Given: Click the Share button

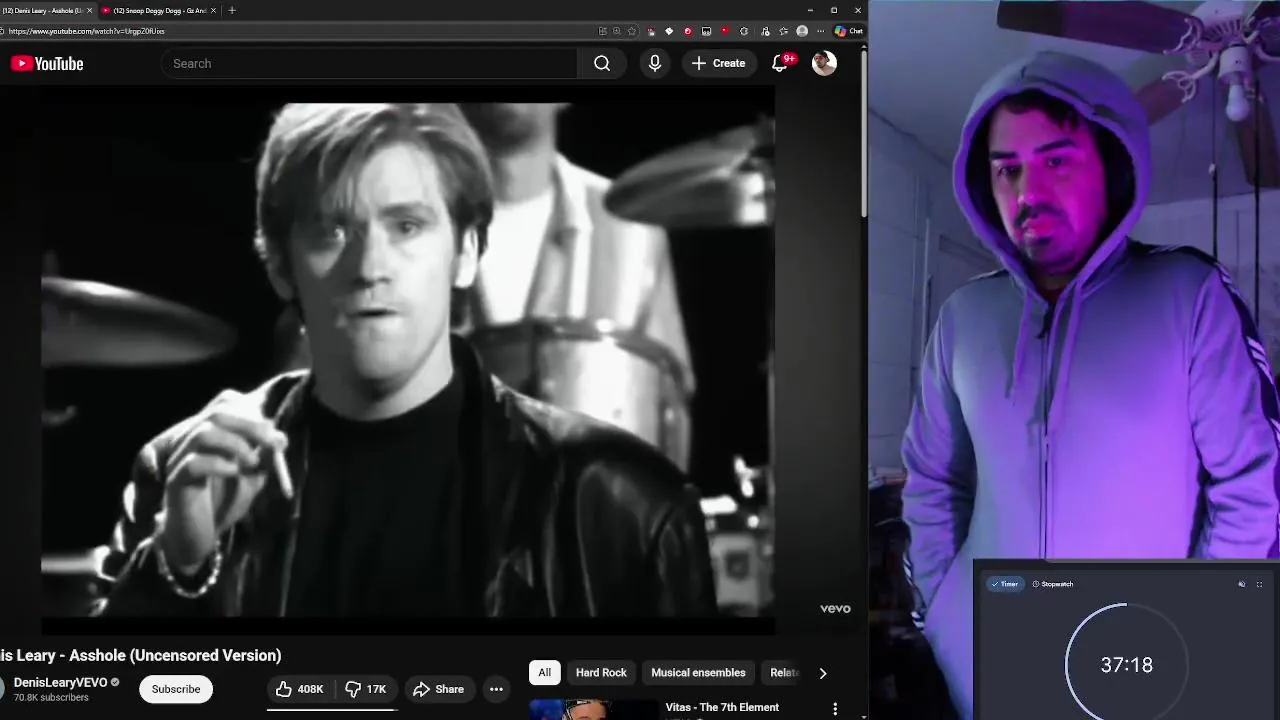Looking at the screenshot, I should pyautogui.click(x=439, y=689).
